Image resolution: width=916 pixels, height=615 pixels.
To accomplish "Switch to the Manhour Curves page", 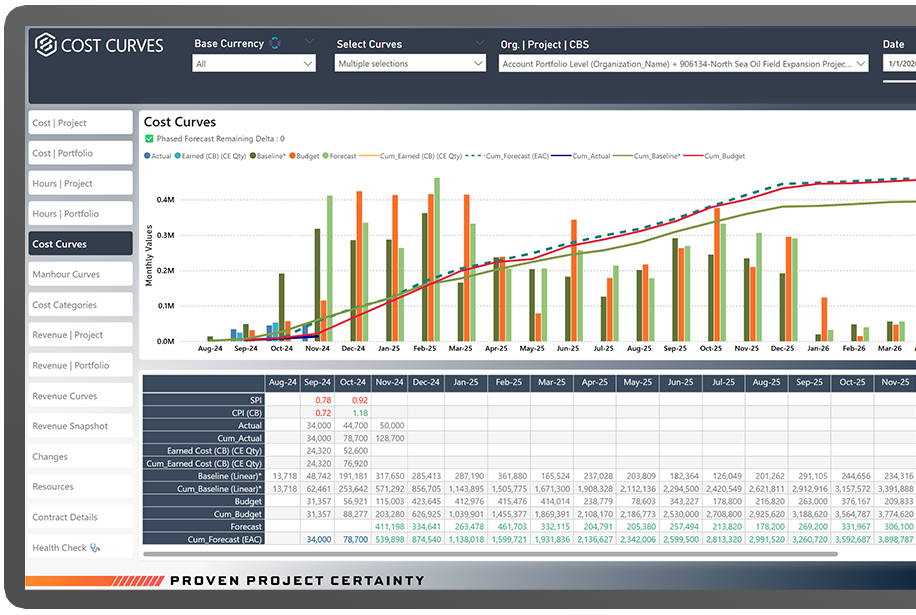I will (x=80, y=274).
